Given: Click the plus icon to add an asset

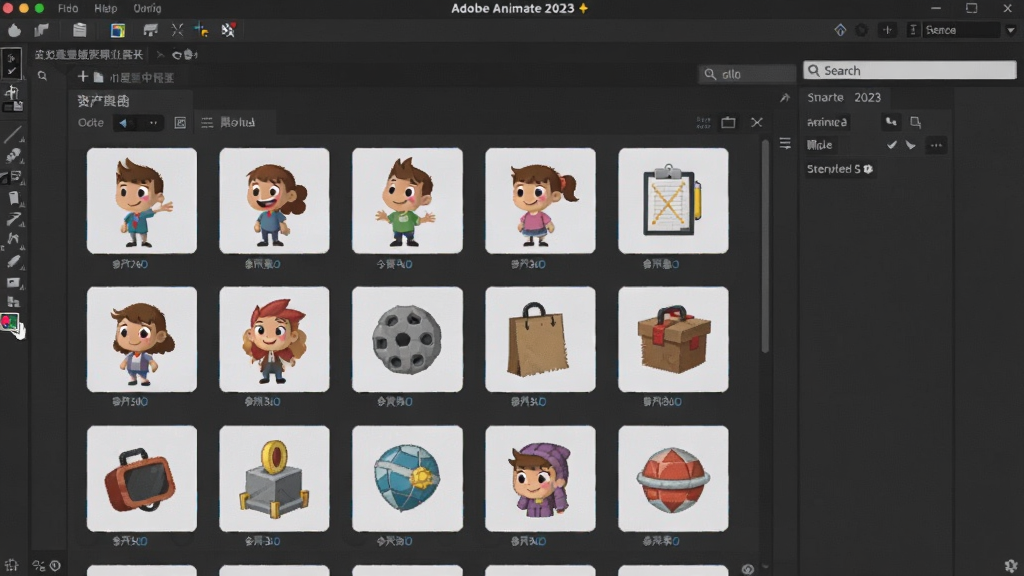Looking at the screenshot, I should pyautogui.click(x=82, y=77).
